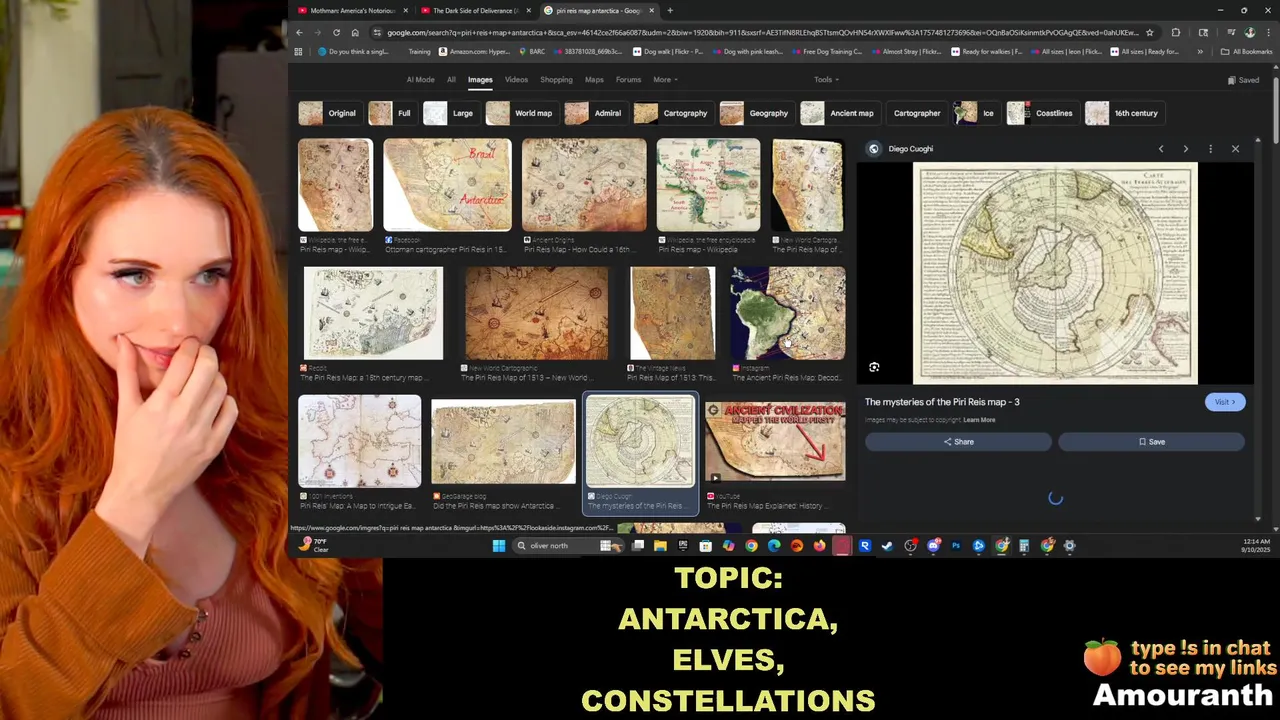
Task: Open the taskbar weather widget
Action: (313, 545)
